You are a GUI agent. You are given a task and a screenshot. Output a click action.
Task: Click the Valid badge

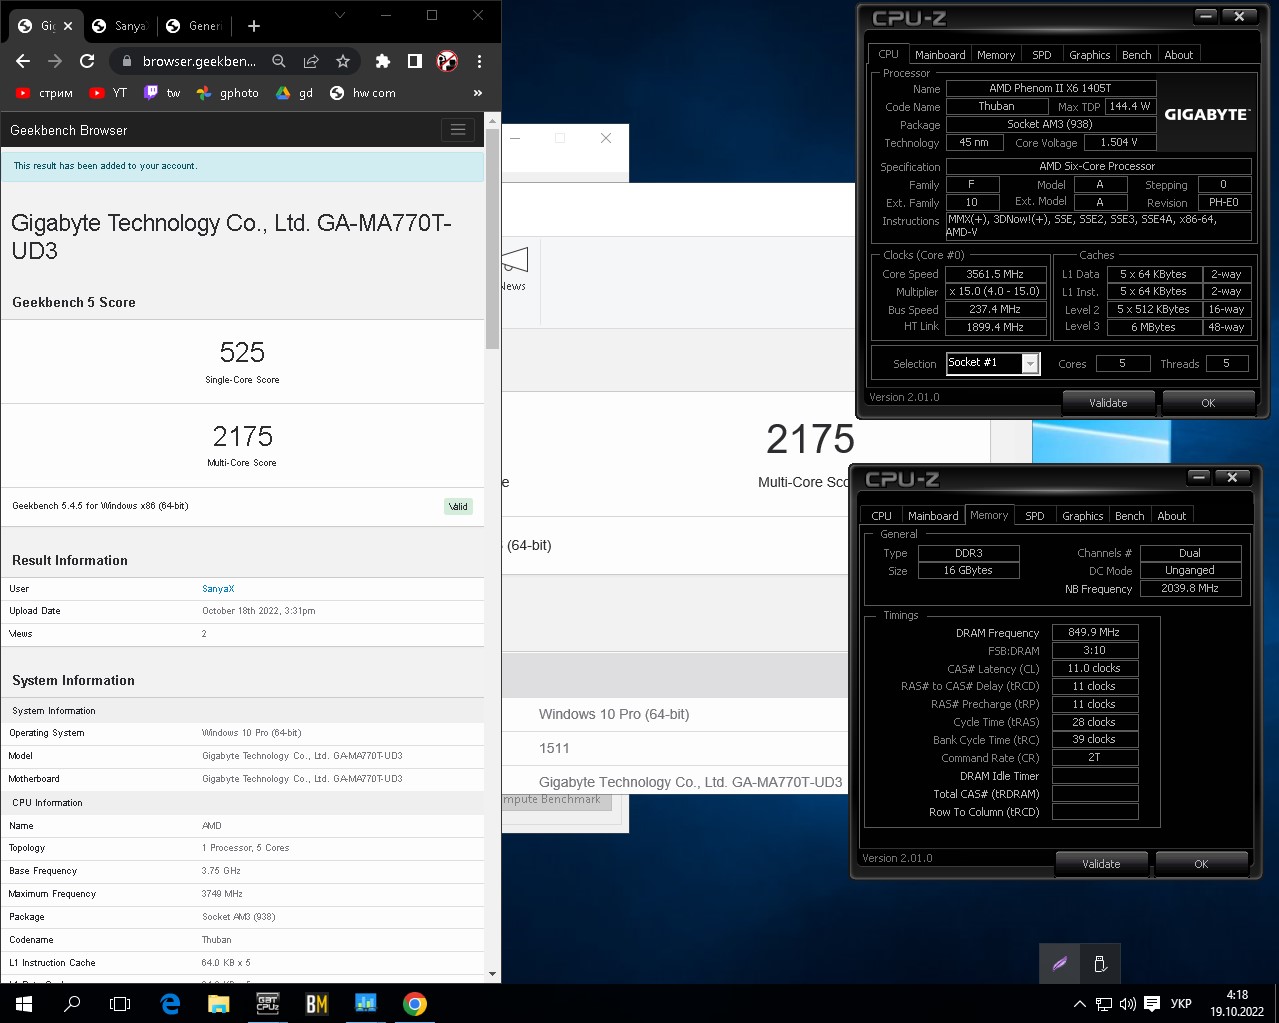[x=458, y=506]
